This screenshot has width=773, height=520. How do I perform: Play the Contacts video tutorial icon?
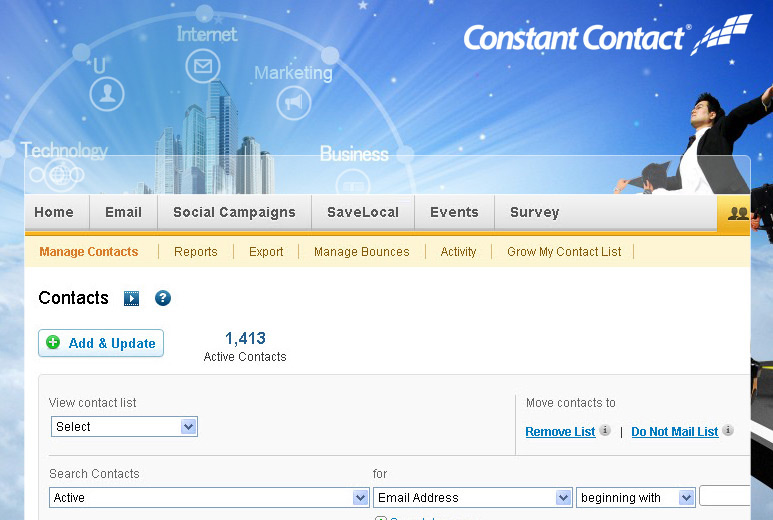pyautogui.click(x=131, y=298)
